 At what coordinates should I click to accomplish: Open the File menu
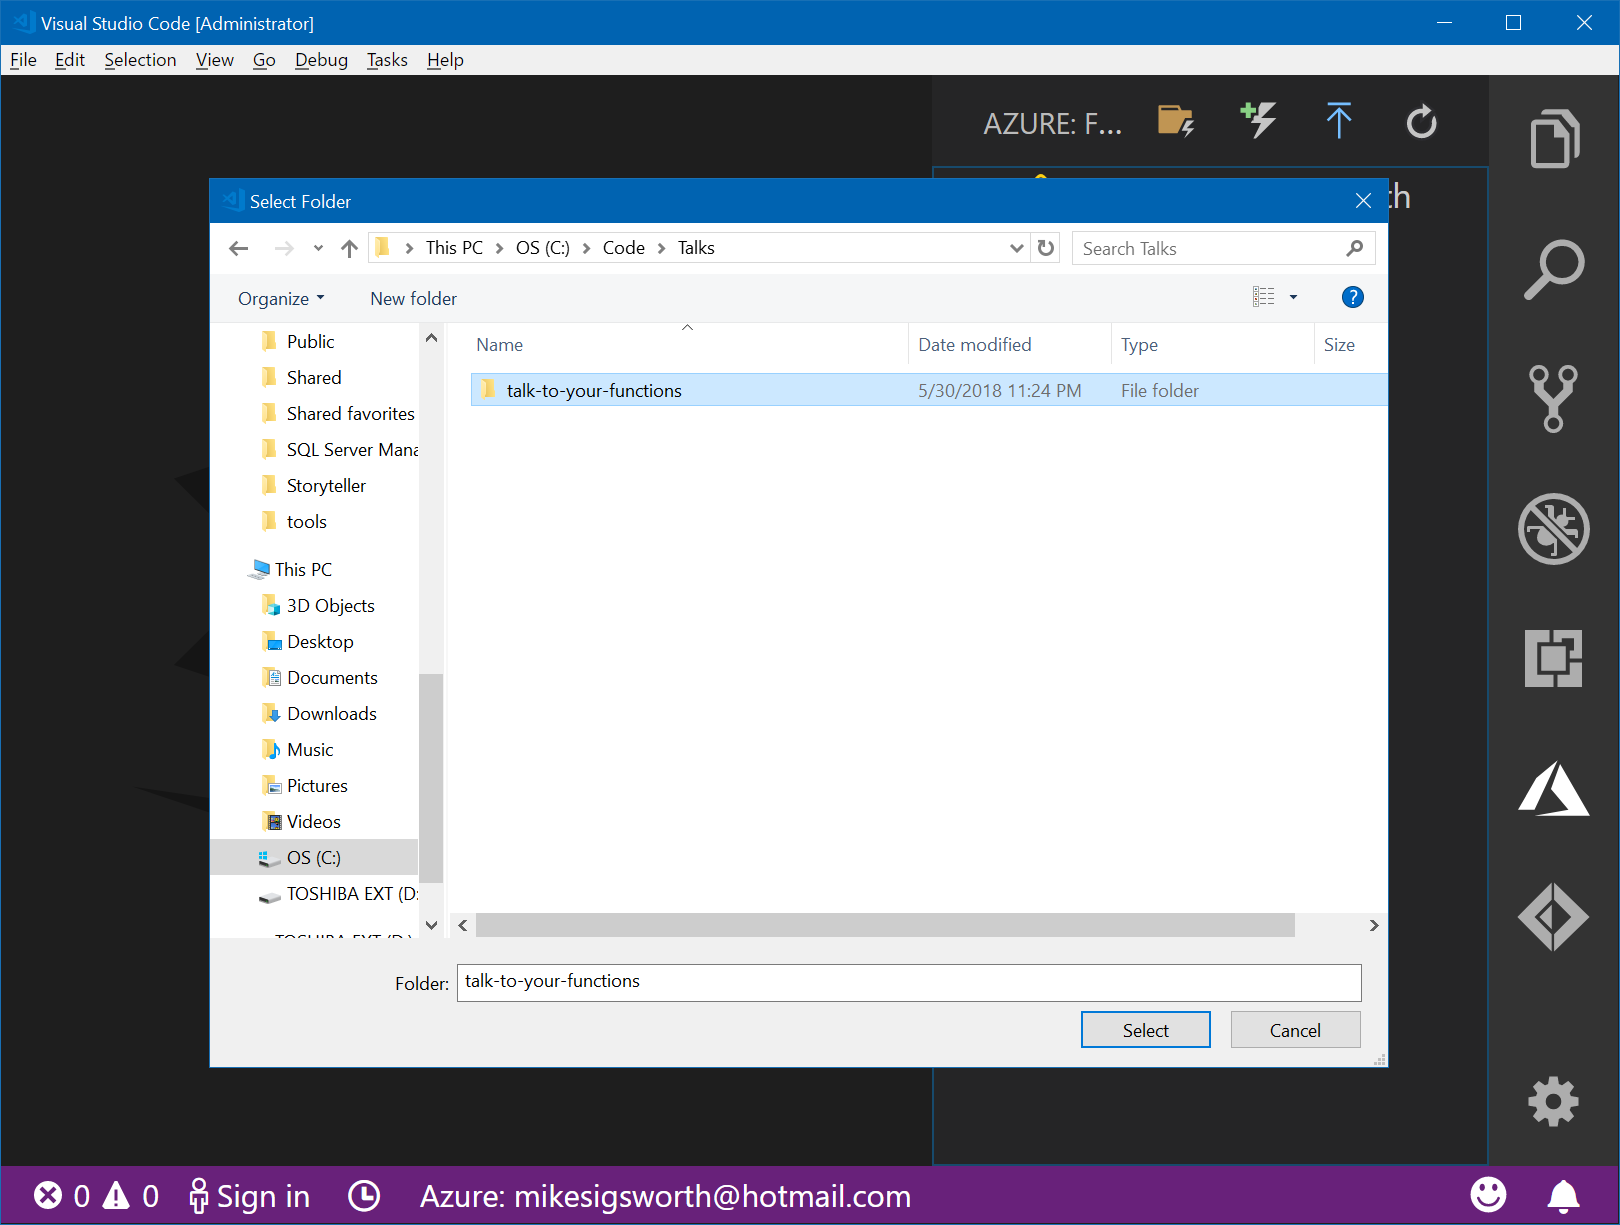[x=23, y=60]
